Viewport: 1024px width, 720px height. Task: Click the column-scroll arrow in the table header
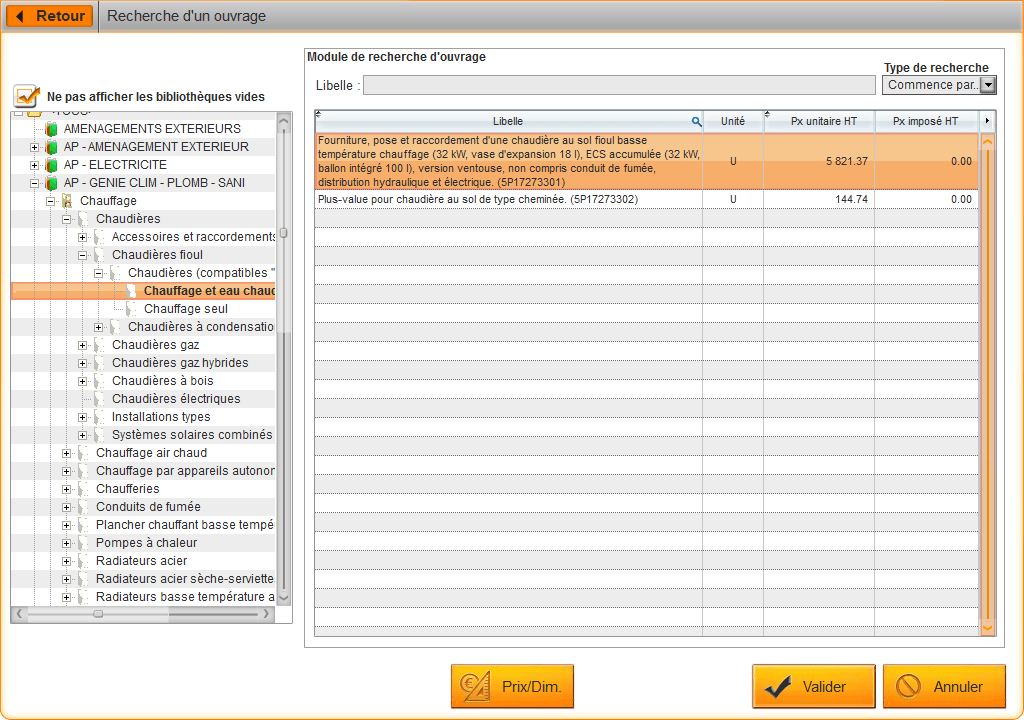click(x=987, y=121)
